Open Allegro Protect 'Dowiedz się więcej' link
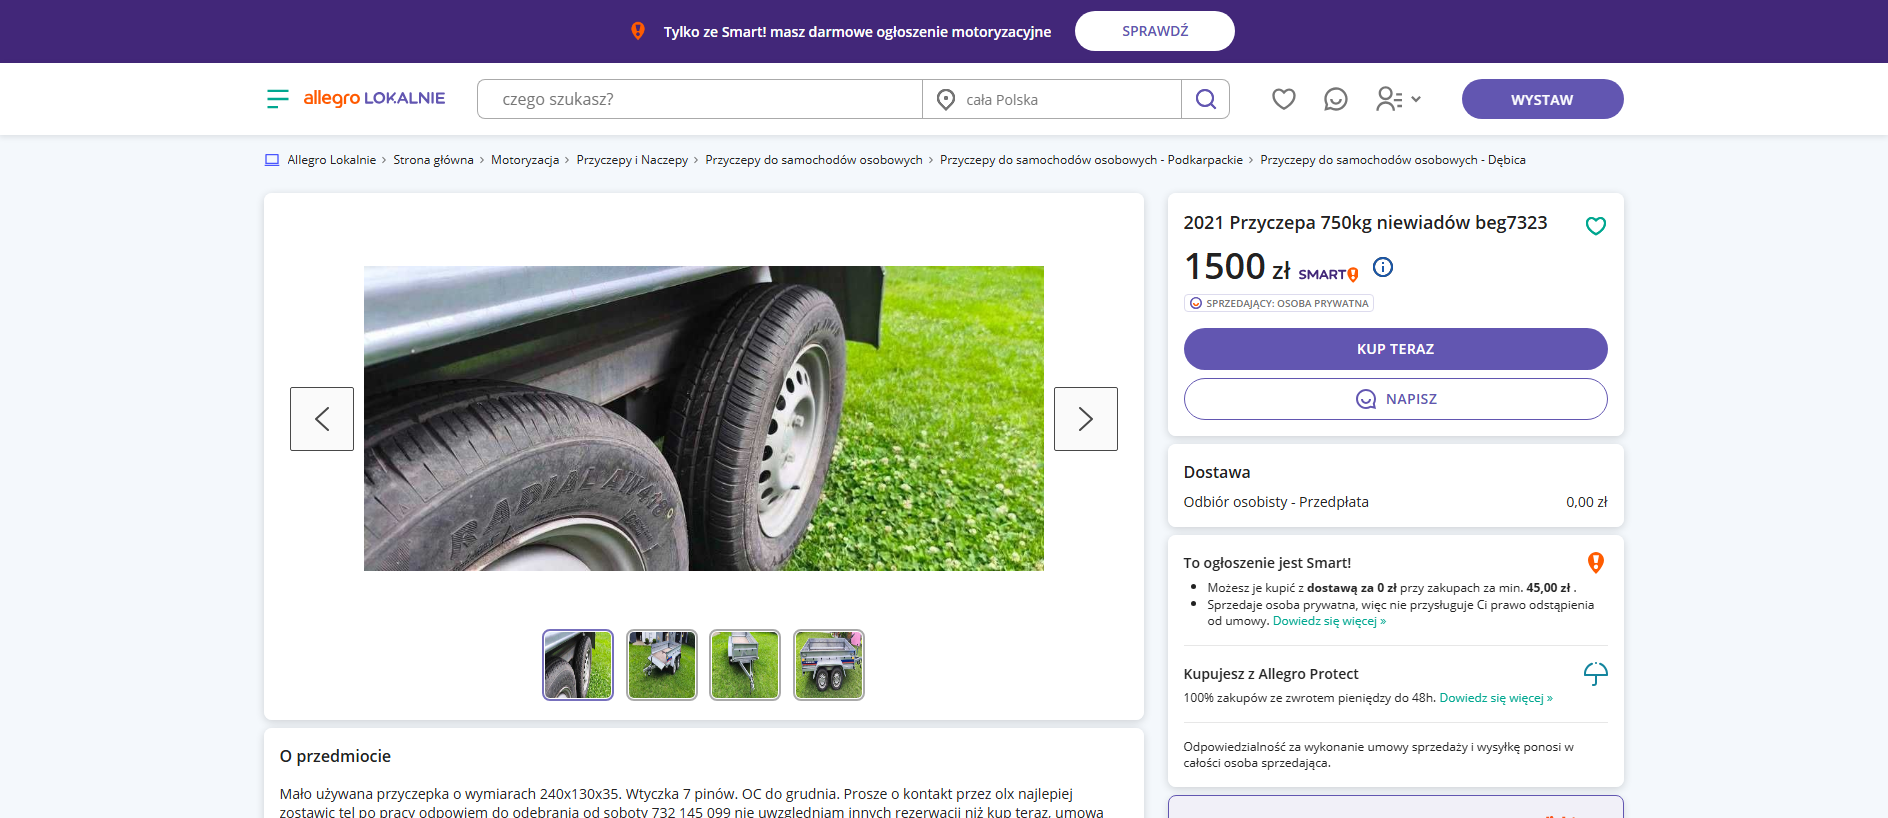 coord(1496,698)
